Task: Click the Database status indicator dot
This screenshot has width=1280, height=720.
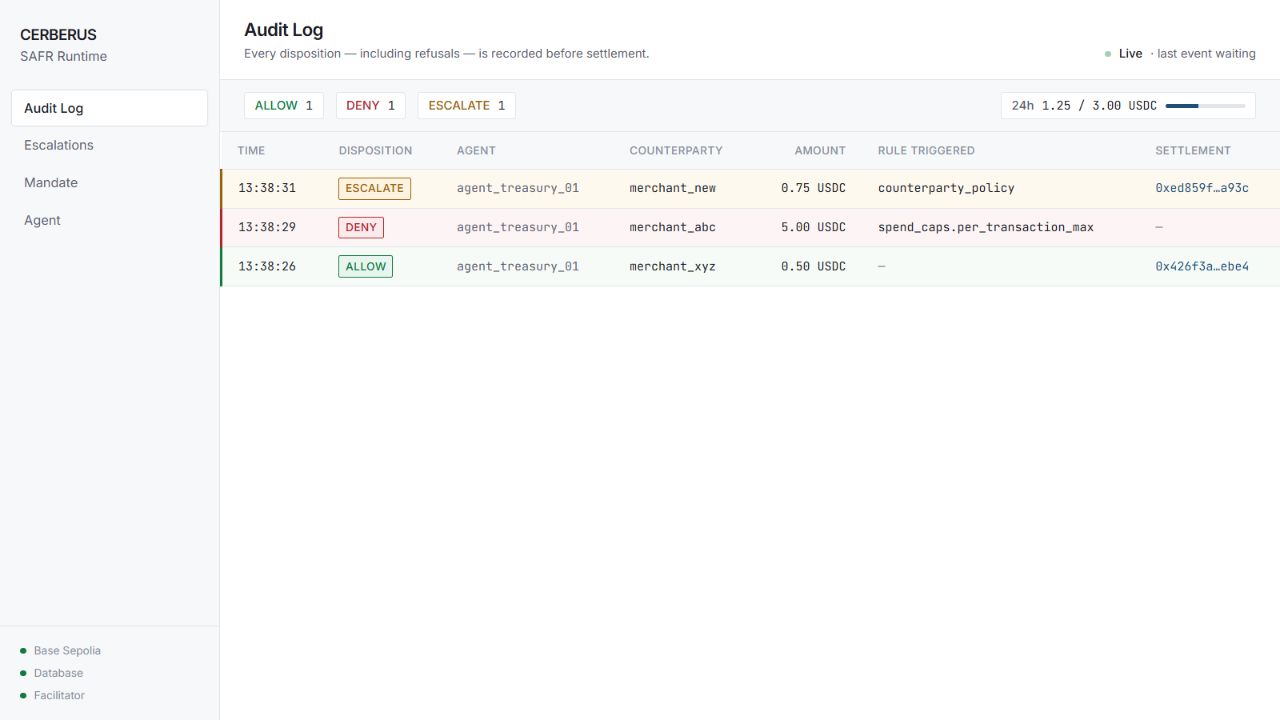Action: tap(23, 673)
